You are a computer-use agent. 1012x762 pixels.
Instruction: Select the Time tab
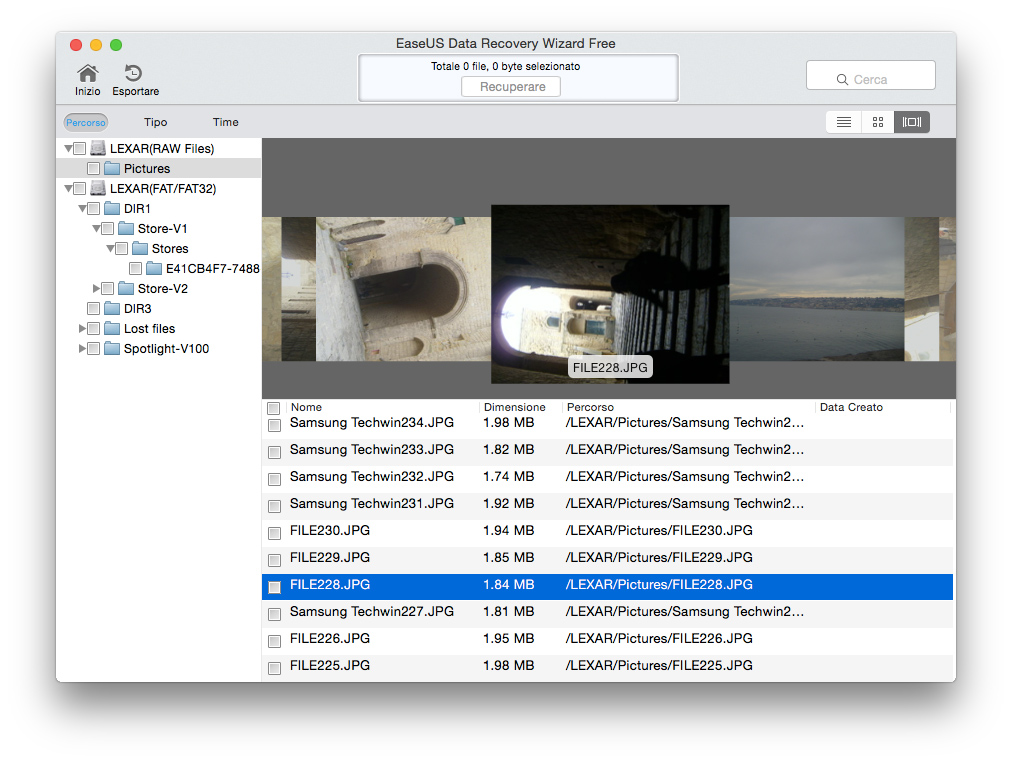(x=225, y=122)
